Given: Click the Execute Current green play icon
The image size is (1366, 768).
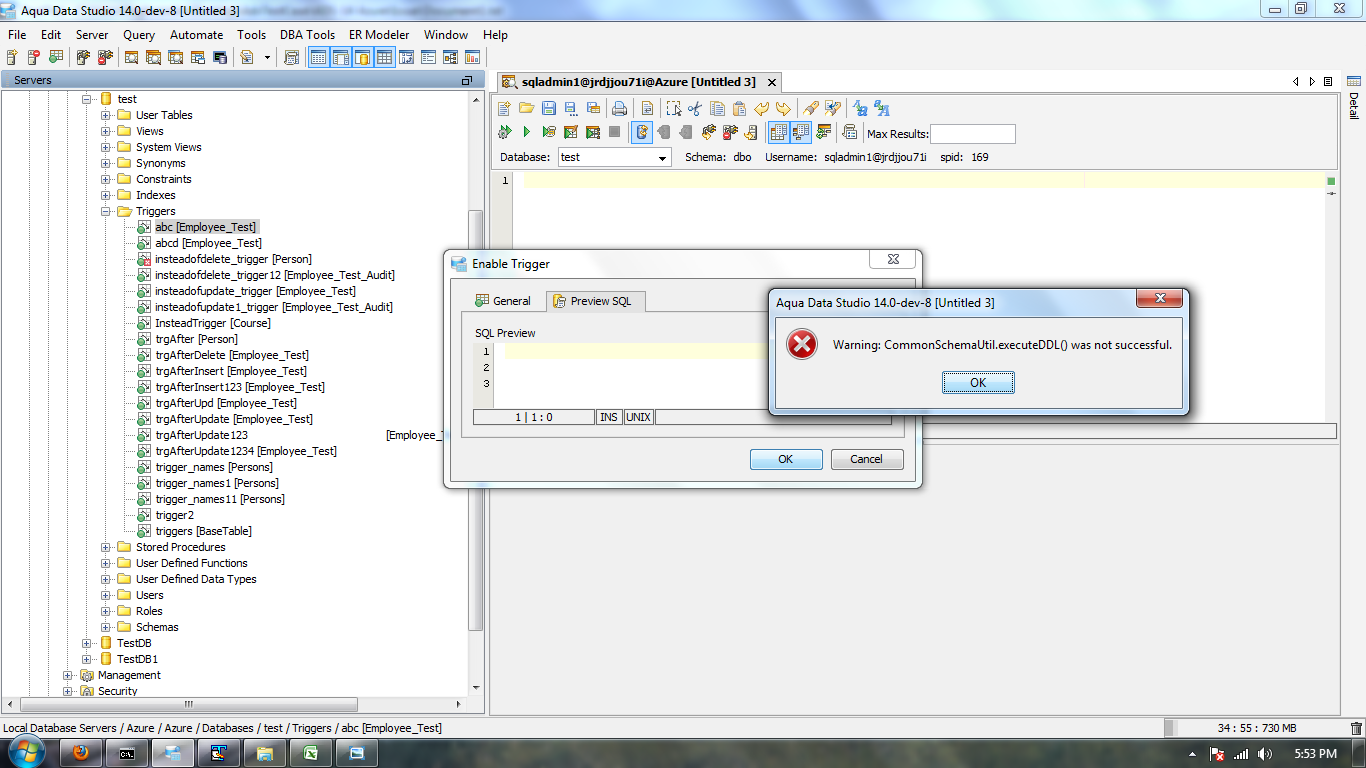Looking at the screenshot, I should [x=527, y=132].
